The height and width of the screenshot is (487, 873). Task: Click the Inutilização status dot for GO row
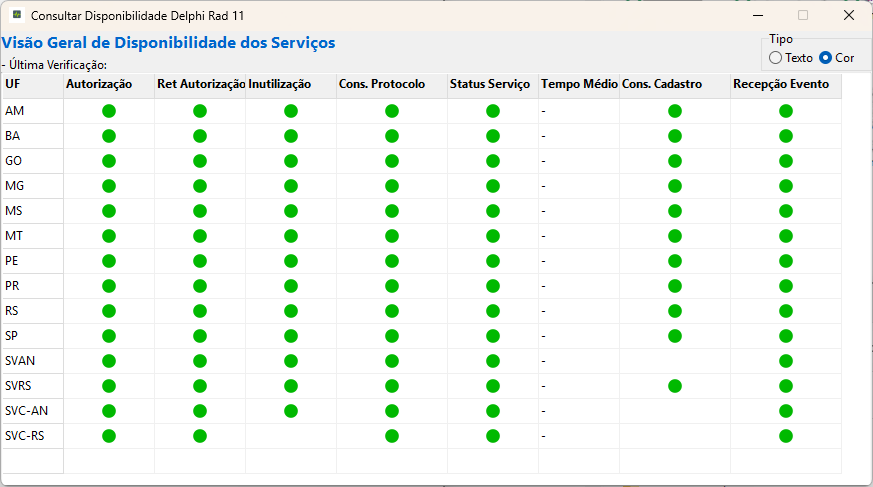pos(291,161)
